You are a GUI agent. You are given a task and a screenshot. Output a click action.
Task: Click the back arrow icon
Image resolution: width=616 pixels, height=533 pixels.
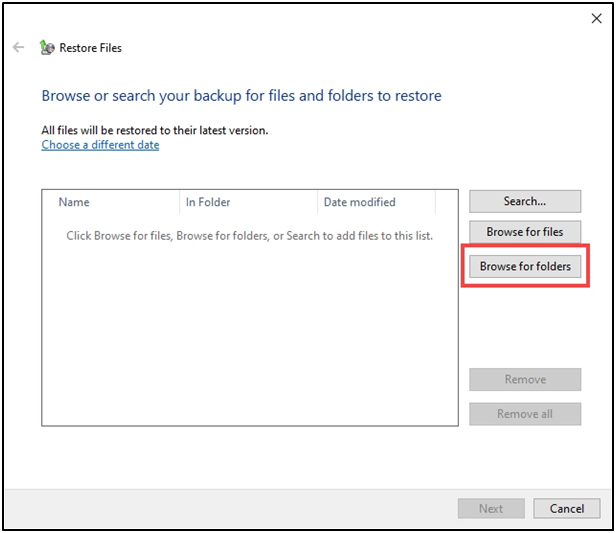pyautogui.click(x=18, y=48)
